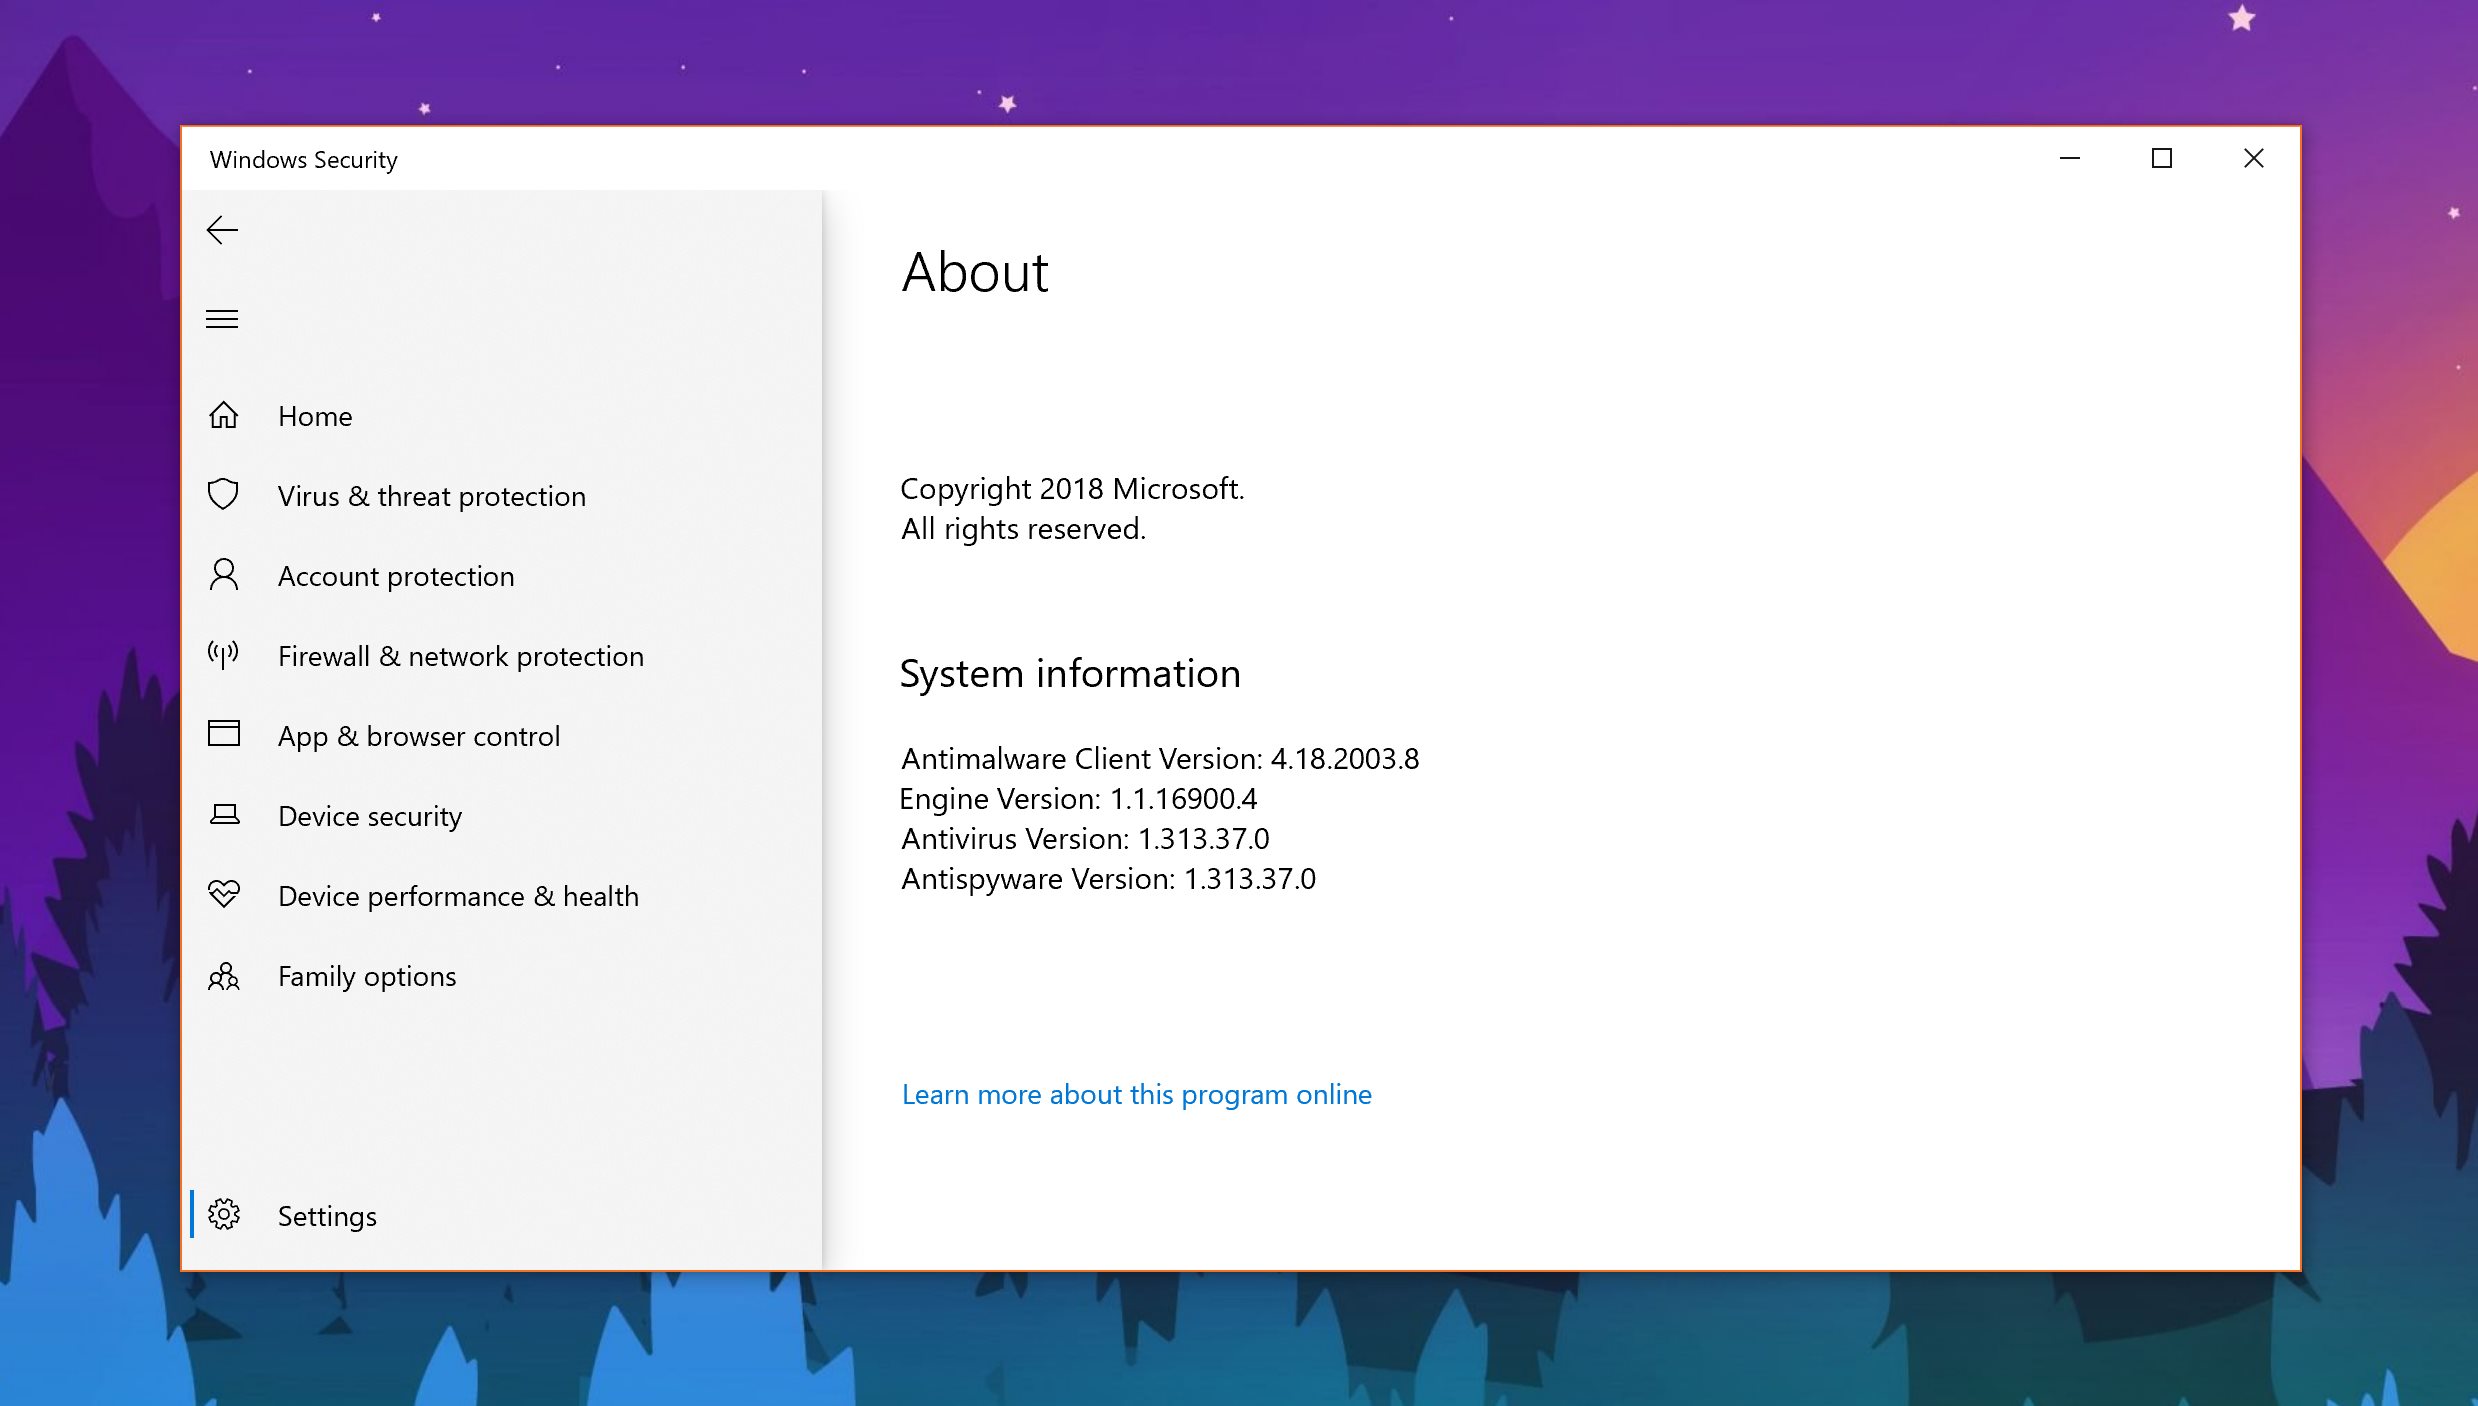This screenshot has height=1406, width=2478.
Task: Click the Antivirus Version 1.313.37.0 line
Action: pos(1085,839)
